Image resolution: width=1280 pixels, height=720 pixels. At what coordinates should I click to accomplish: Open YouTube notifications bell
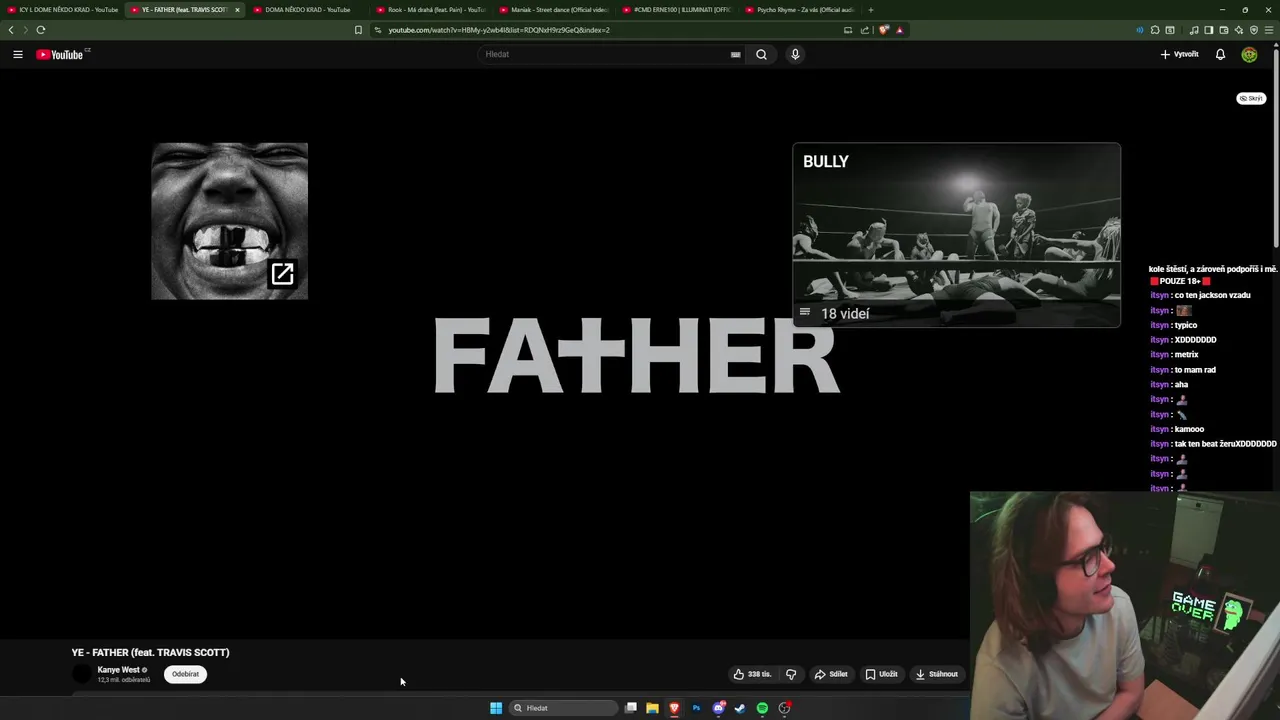(1220, 54)
